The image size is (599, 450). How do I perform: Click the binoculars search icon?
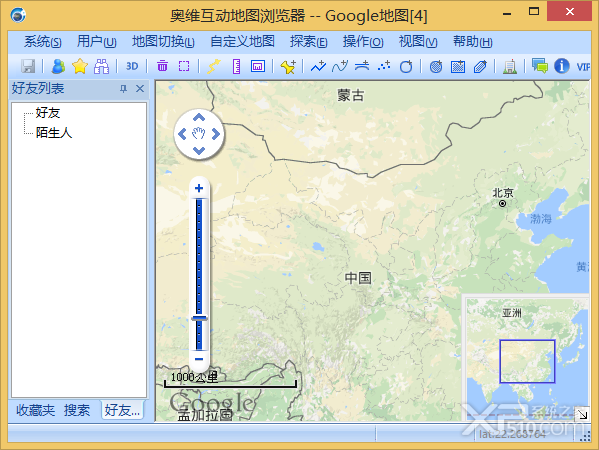[x=101, y=66]
